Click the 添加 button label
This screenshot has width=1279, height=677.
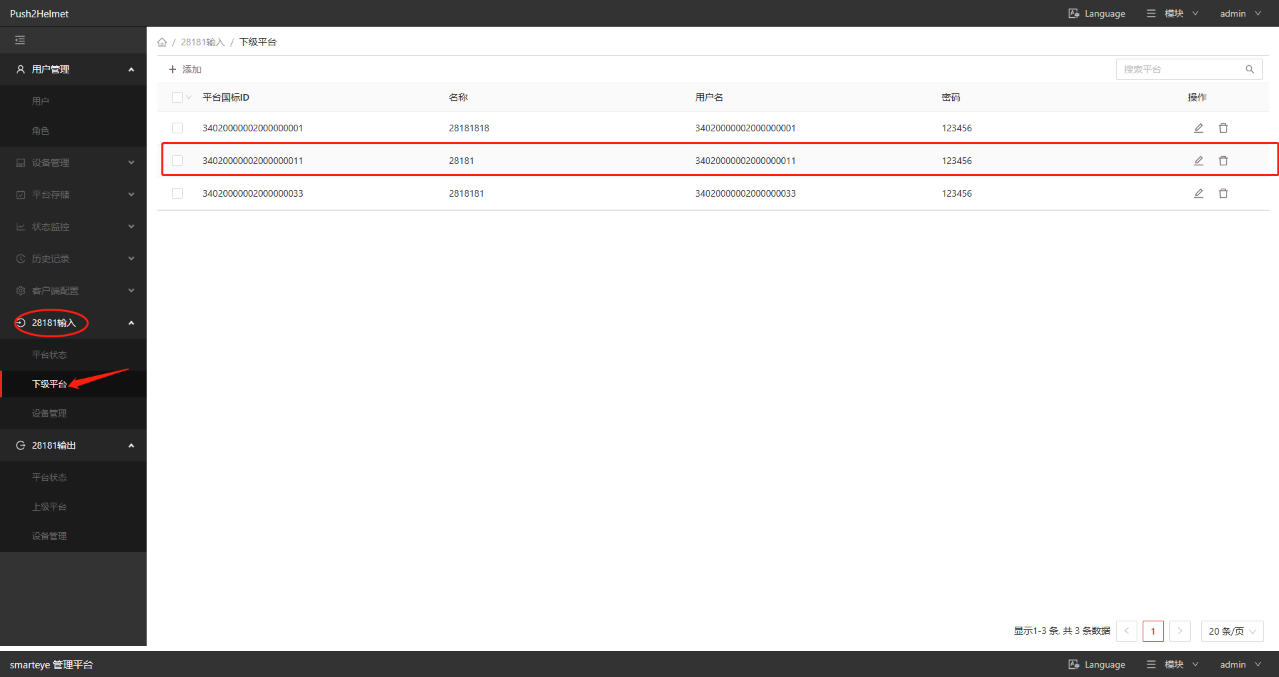[x=192, y=69]
